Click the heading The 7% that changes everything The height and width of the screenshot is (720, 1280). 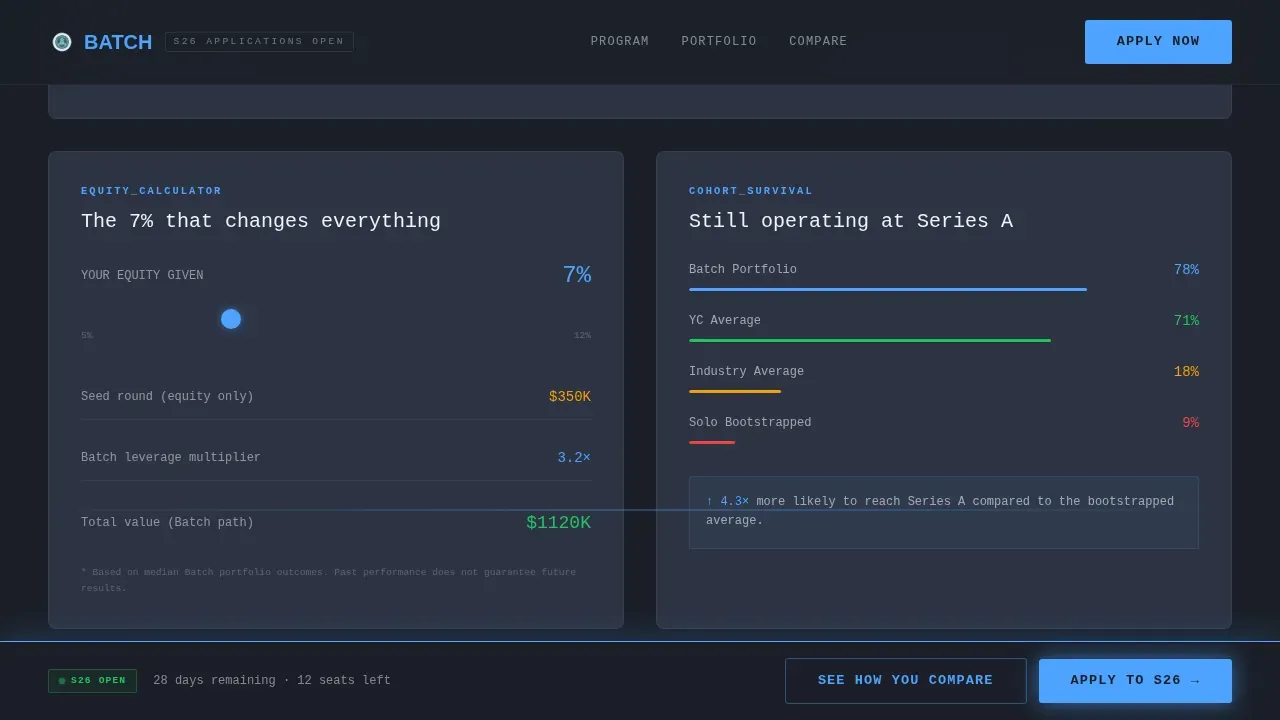click(261, 221)
